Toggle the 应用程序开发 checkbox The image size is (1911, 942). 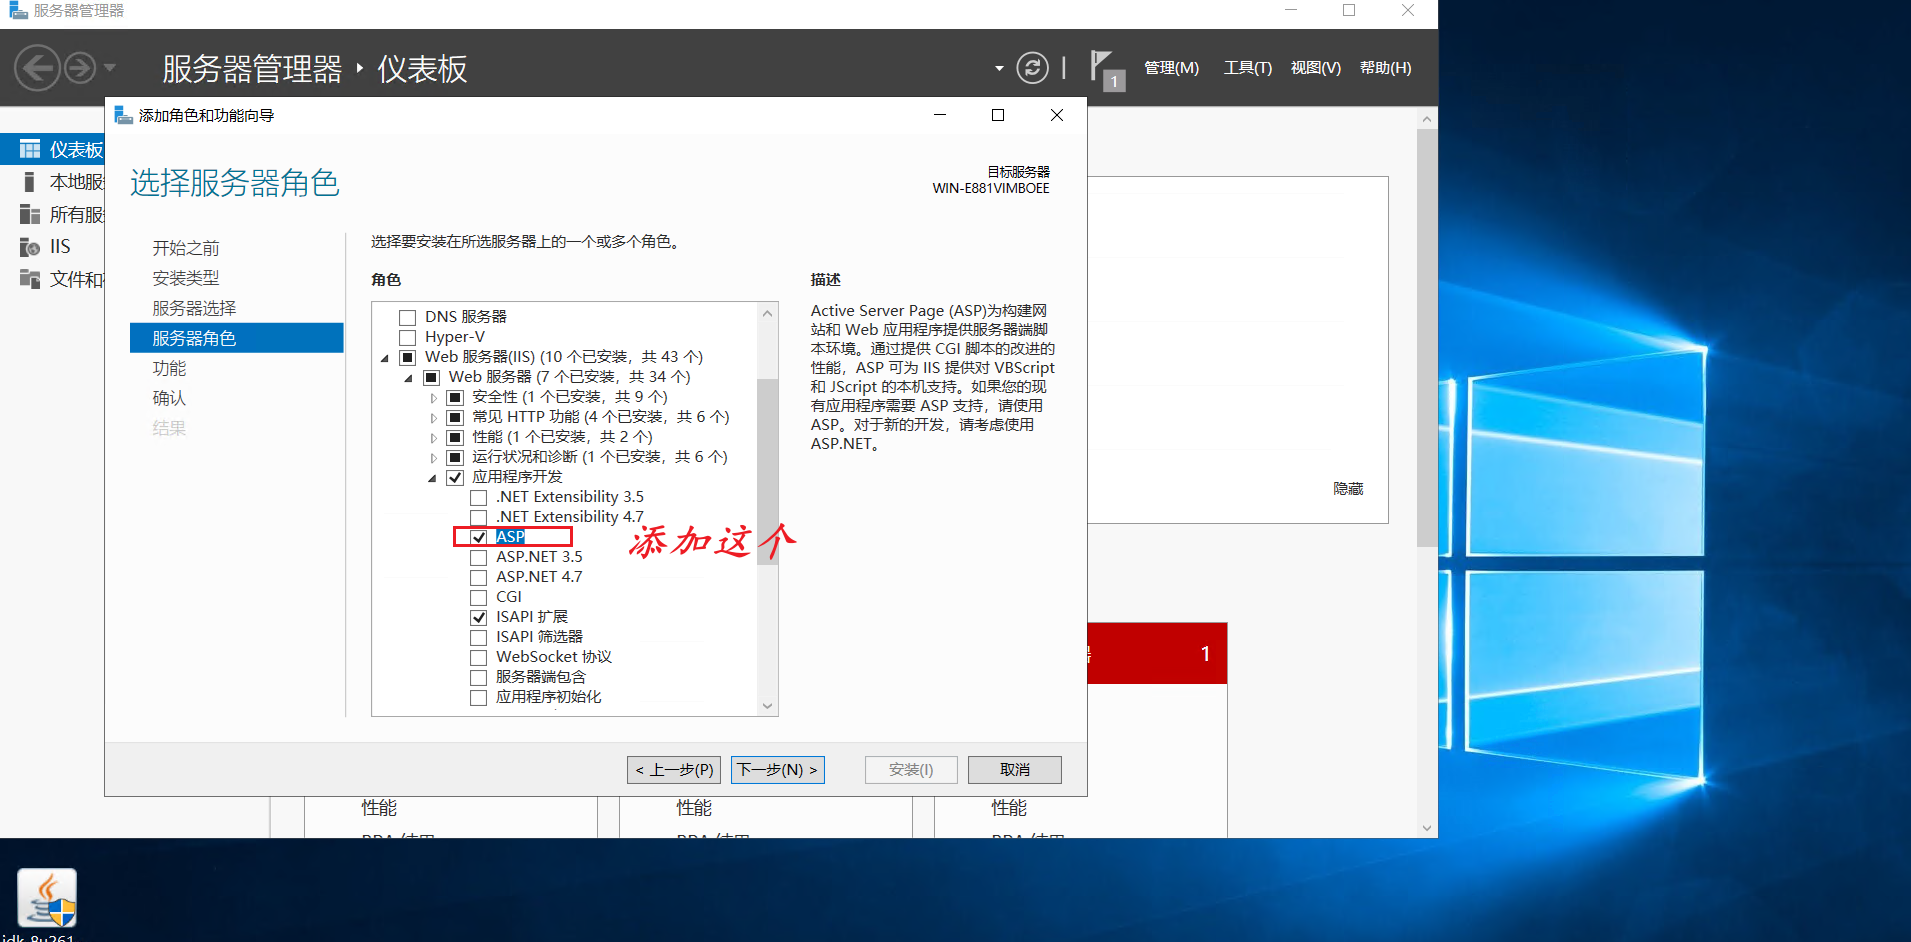point(455,478)
